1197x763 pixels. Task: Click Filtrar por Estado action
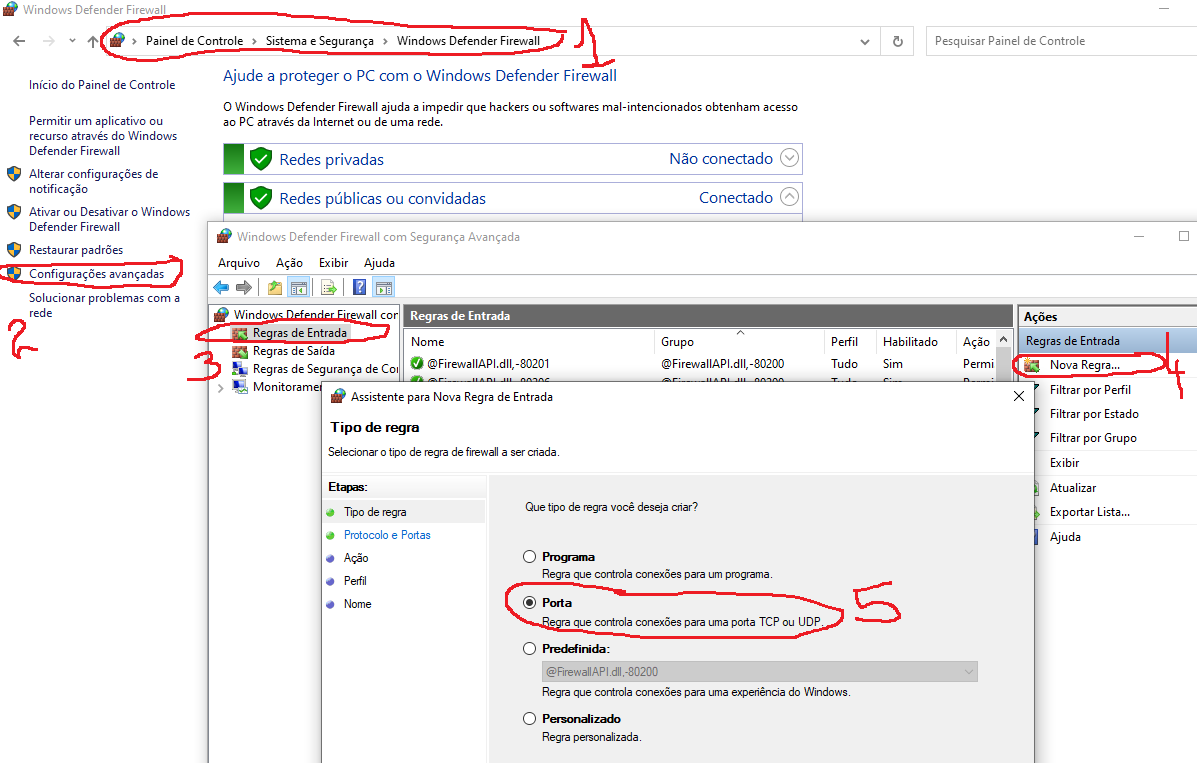click(x=1094, y=414)
